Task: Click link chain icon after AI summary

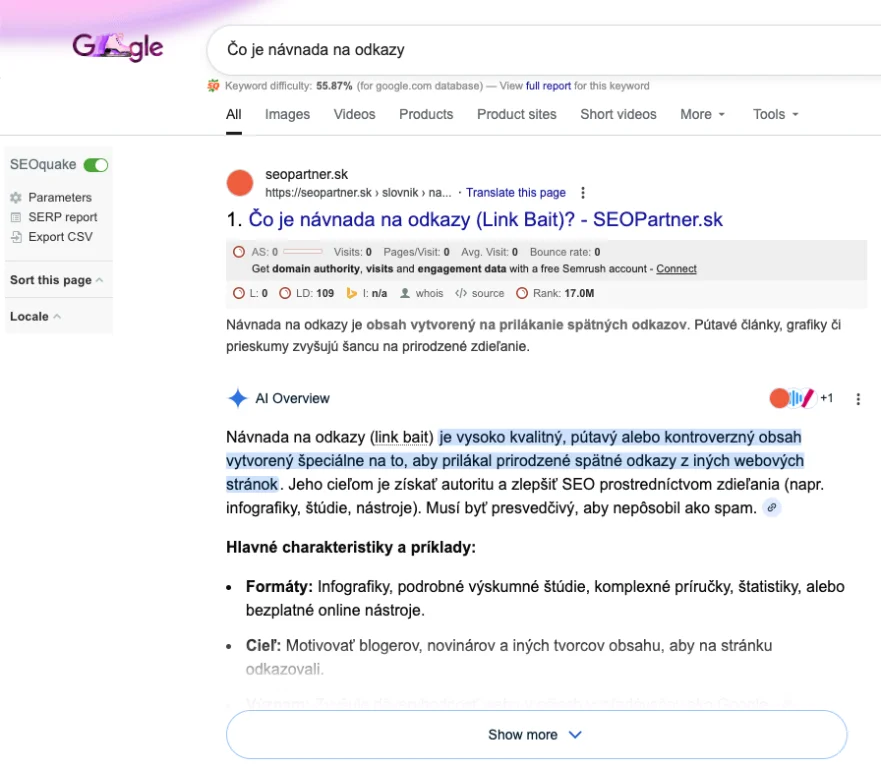Action: 771,508
